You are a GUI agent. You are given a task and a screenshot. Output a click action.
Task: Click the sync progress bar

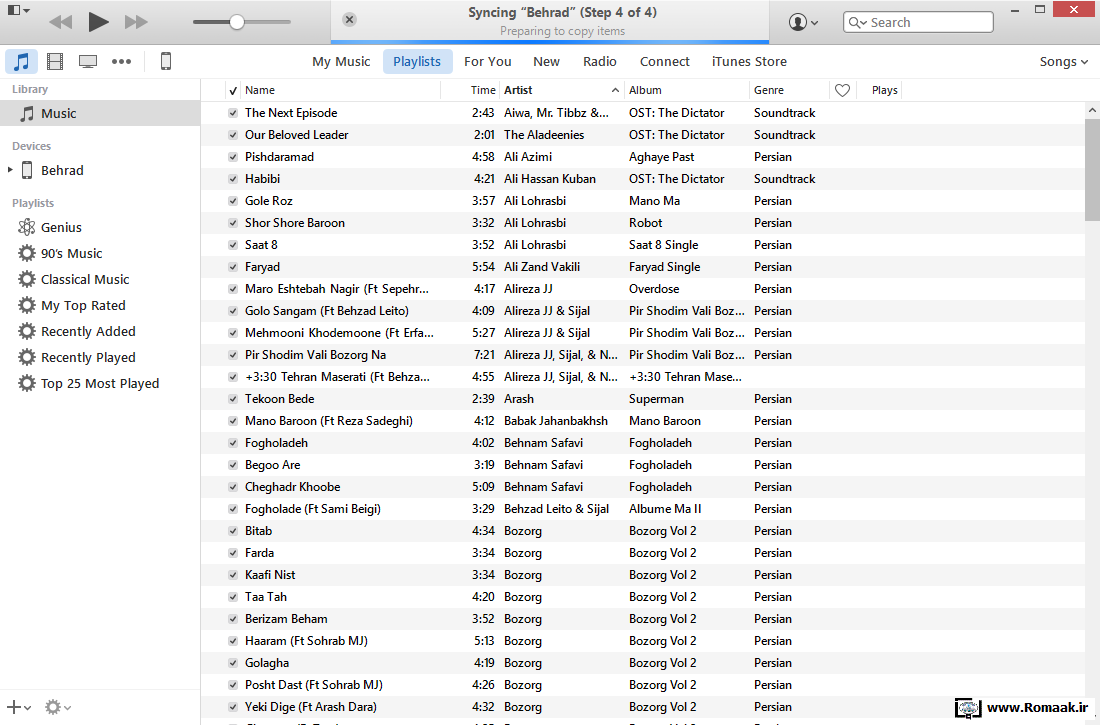(549, 42)
